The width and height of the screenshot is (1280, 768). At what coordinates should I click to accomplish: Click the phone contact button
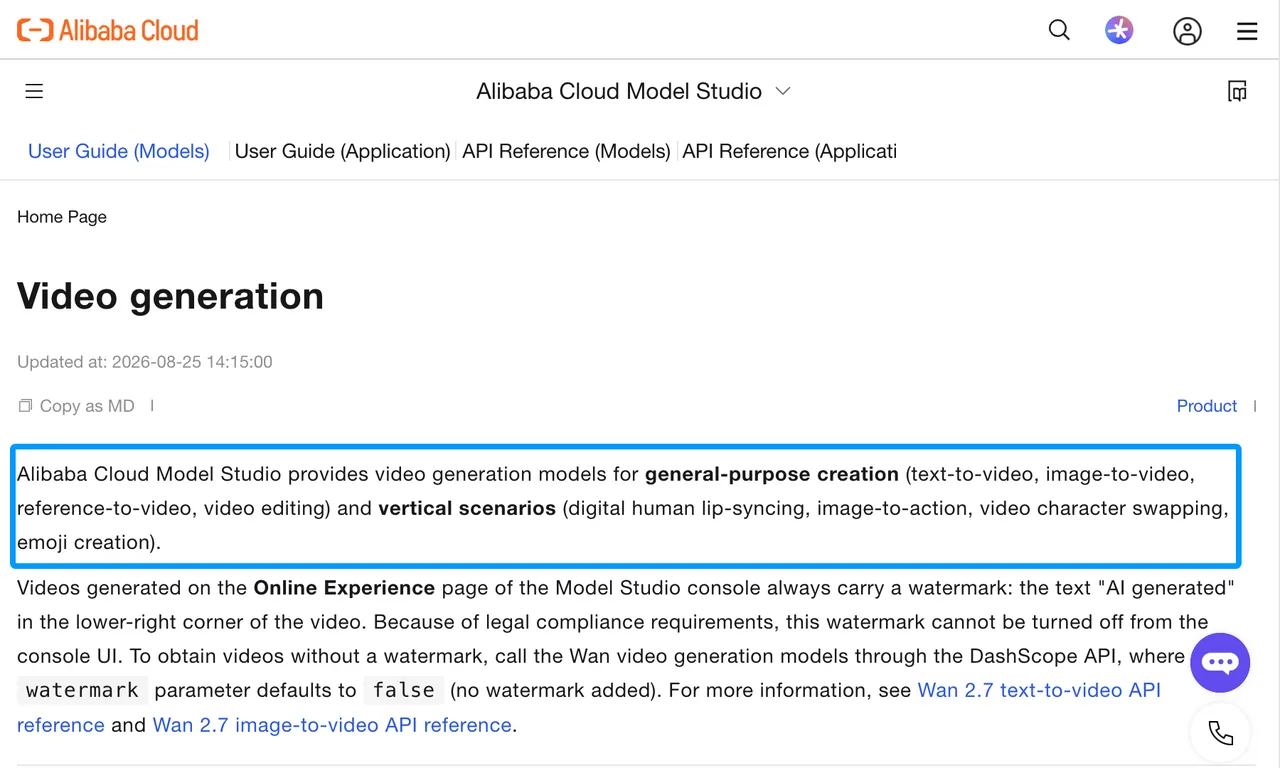pos(1220,733)
